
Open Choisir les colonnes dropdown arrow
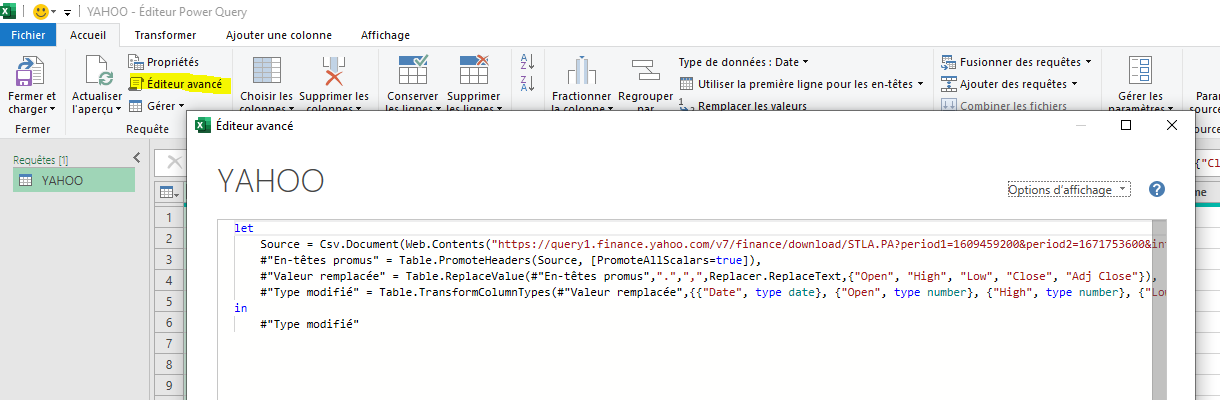(x=290, y=108)
